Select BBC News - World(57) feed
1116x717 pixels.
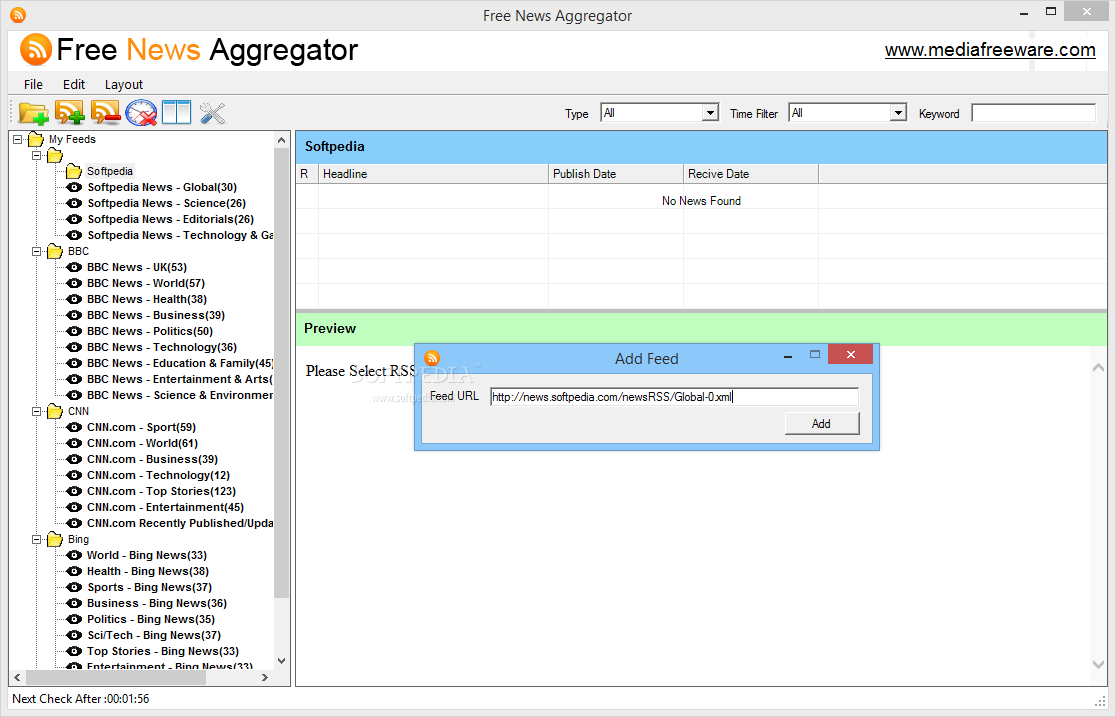146,283
